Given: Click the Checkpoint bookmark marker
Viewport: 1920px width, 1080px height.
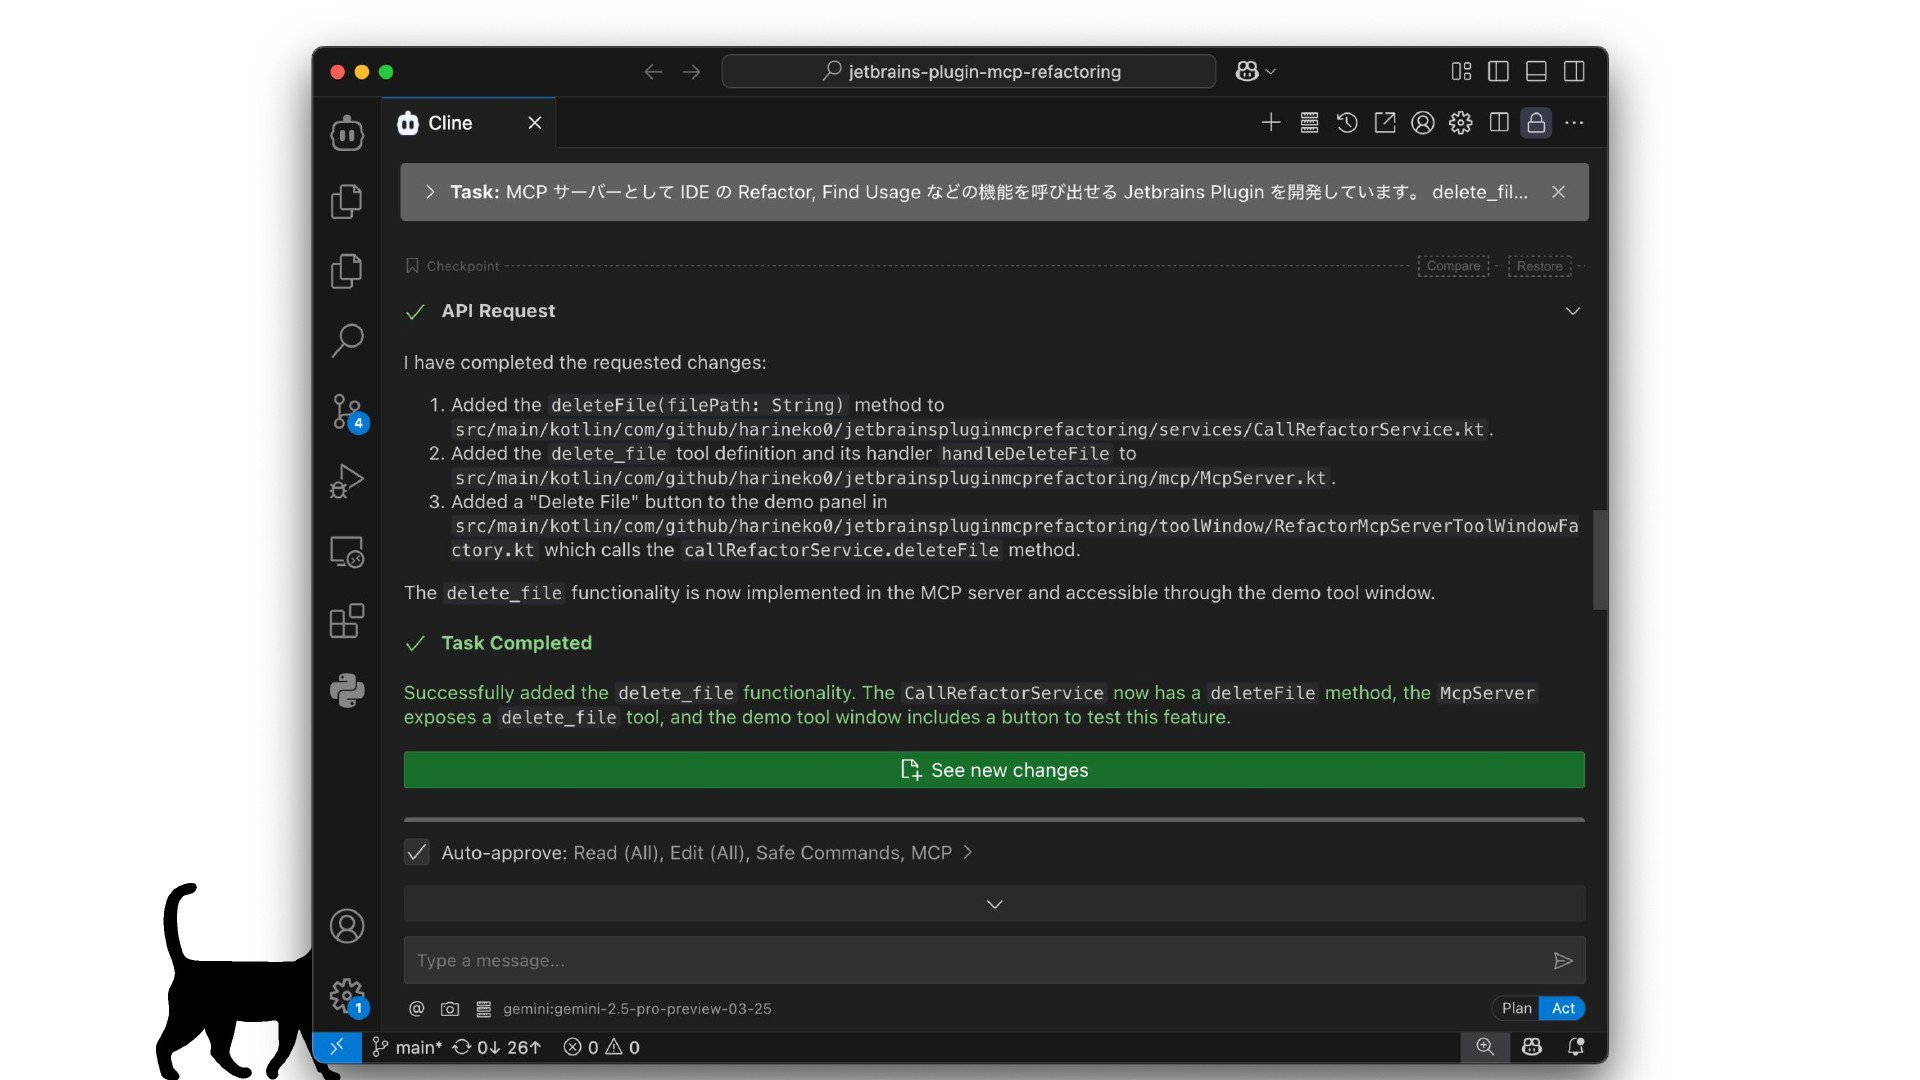Looking at the screenshot, I should coord(412,266).
